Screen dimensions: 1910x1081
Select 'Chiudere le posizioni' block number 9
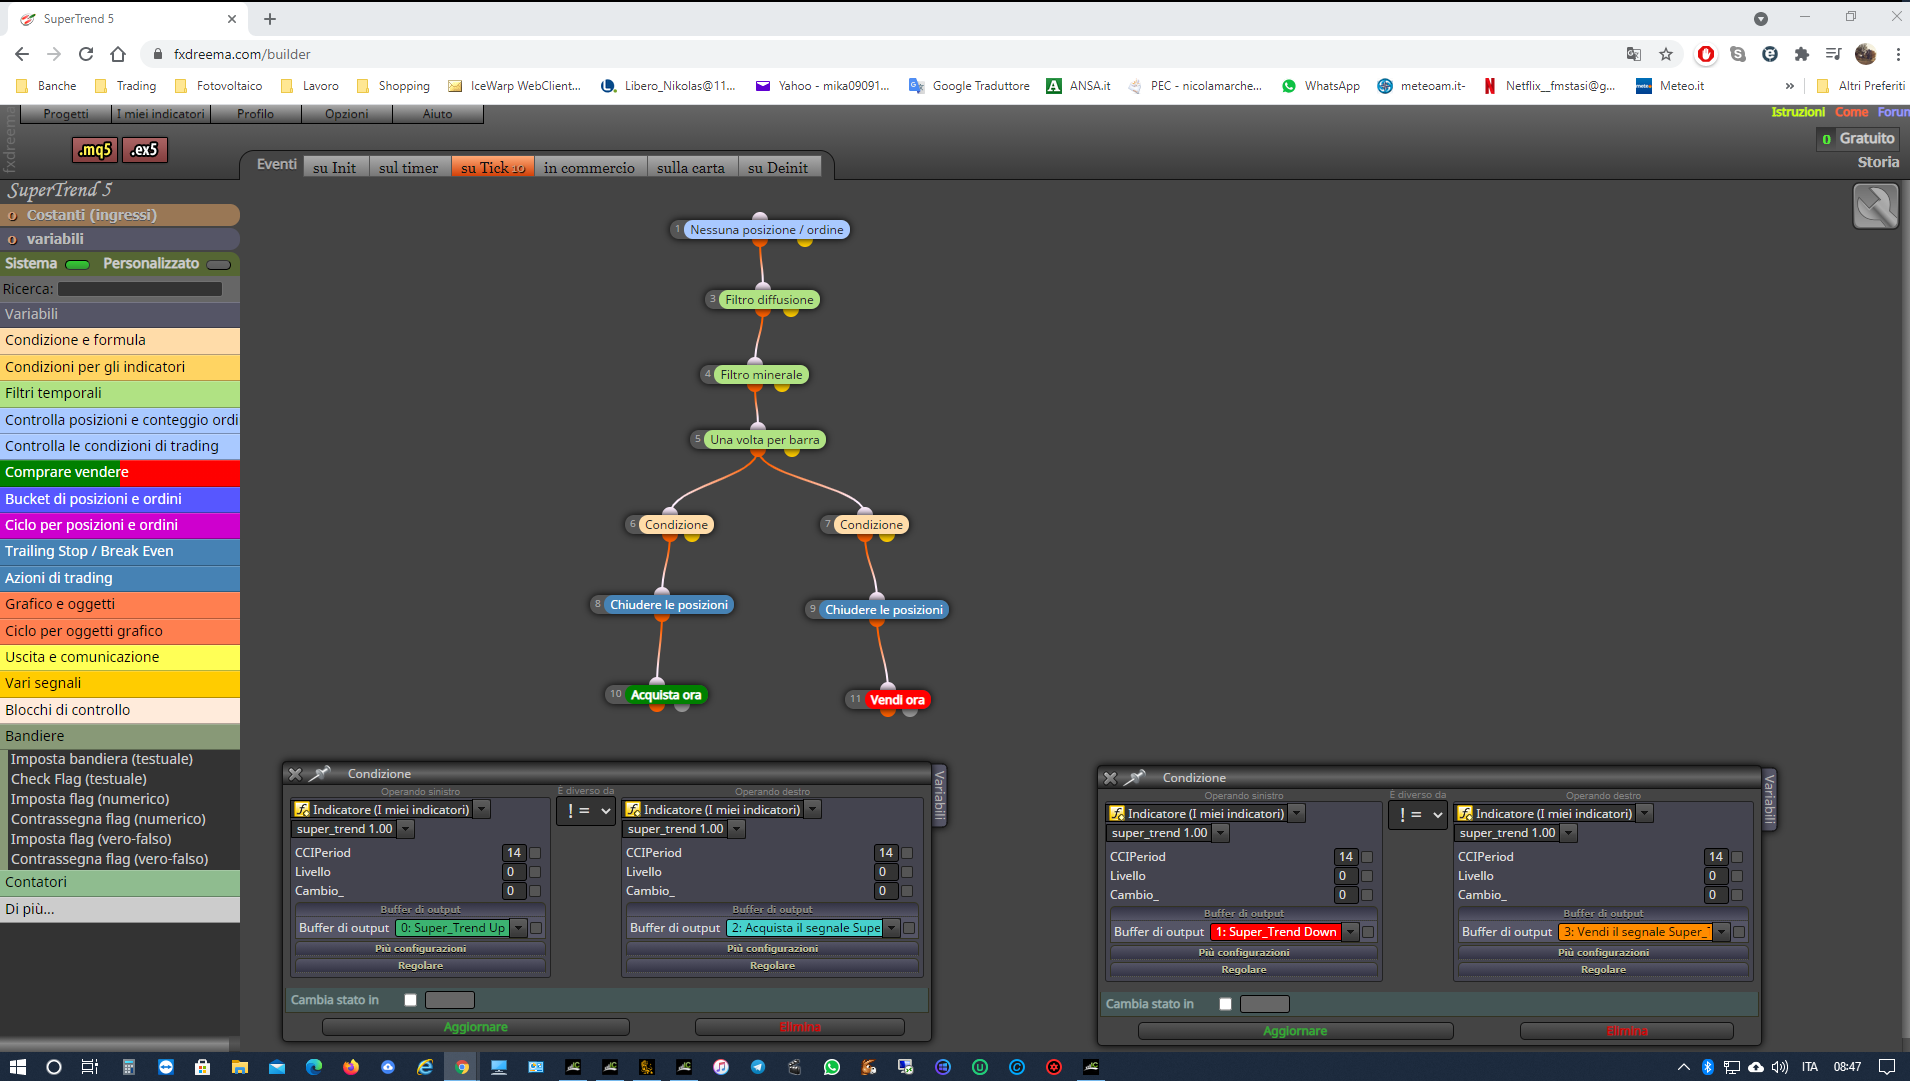point(884,610)
